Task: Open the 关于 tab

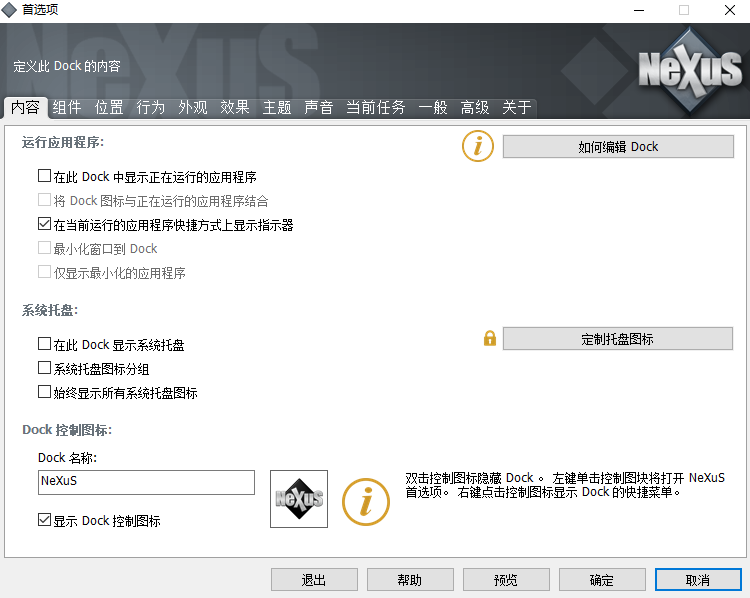Action: 517,107
